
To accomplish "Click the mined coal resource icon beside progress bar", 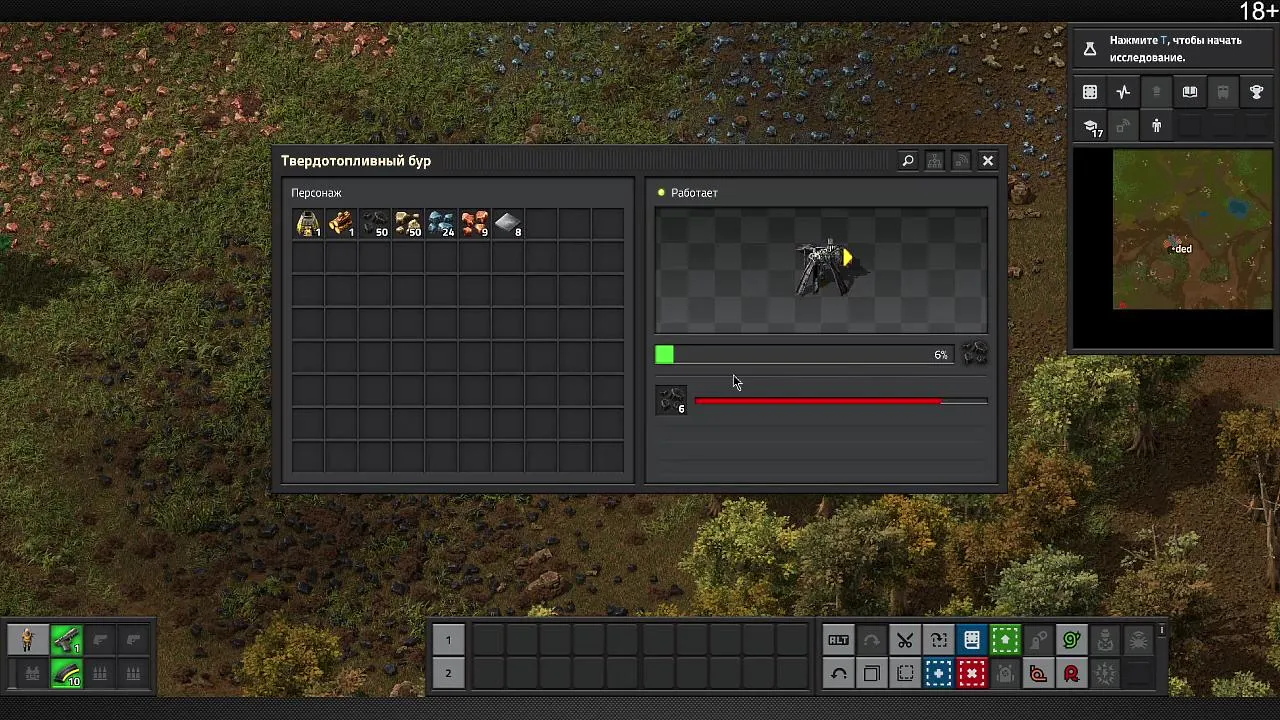I will pyautogui.click(x=974, y=354).
